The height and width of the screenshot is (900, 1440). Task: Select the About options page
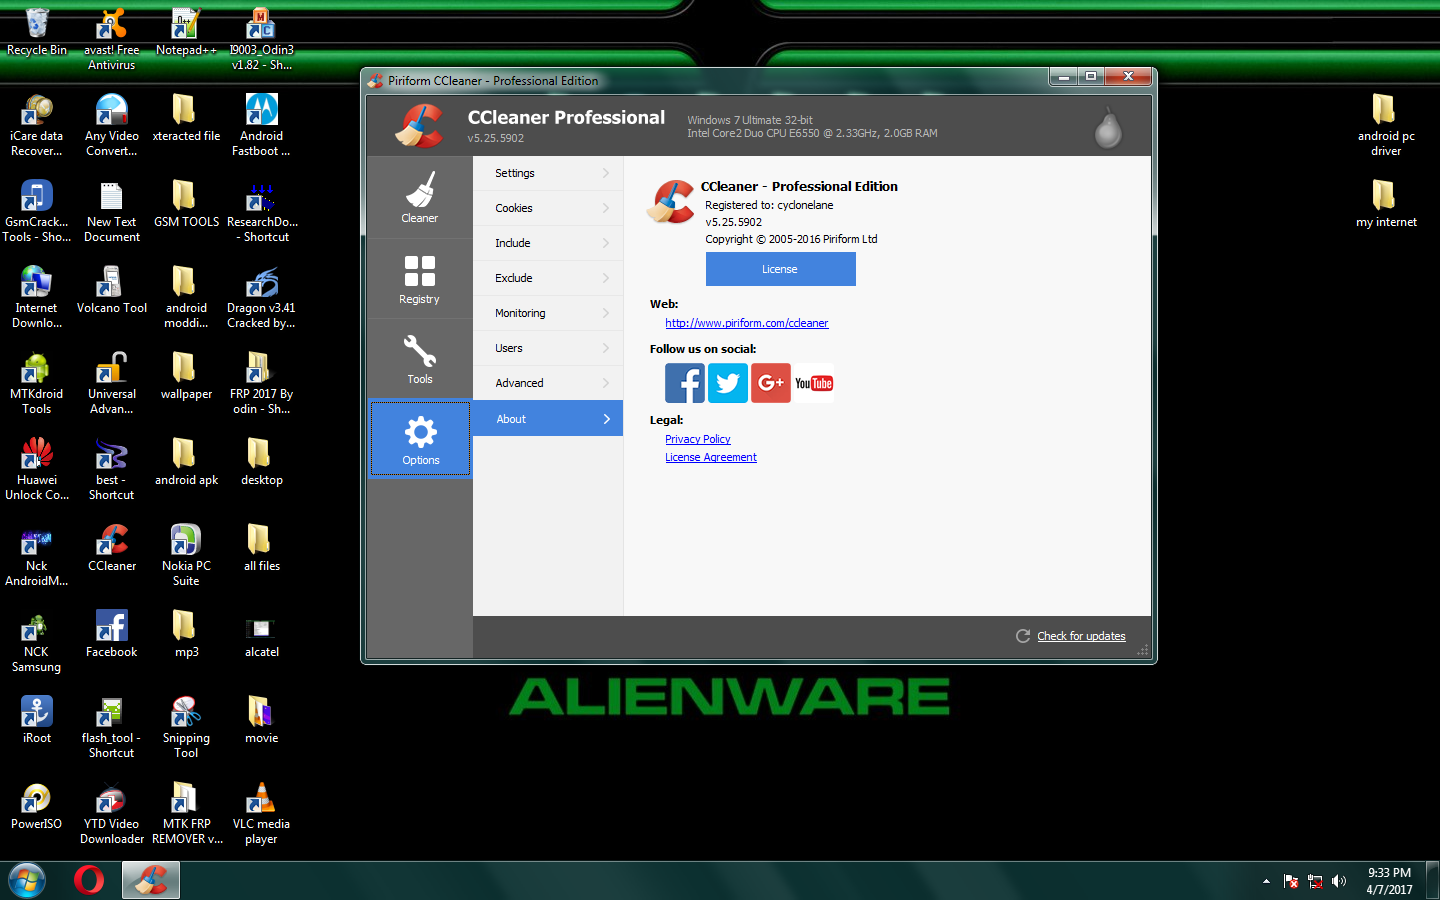548,419
